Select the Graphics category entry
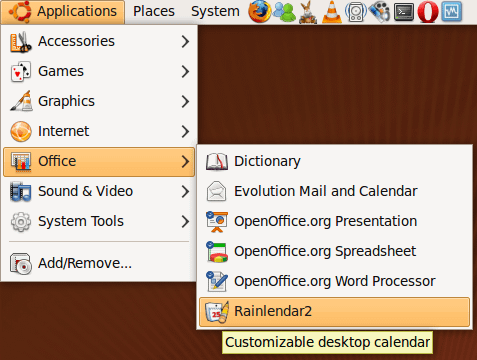The height and width of the screenshot is (360, 477). [99, 101]
